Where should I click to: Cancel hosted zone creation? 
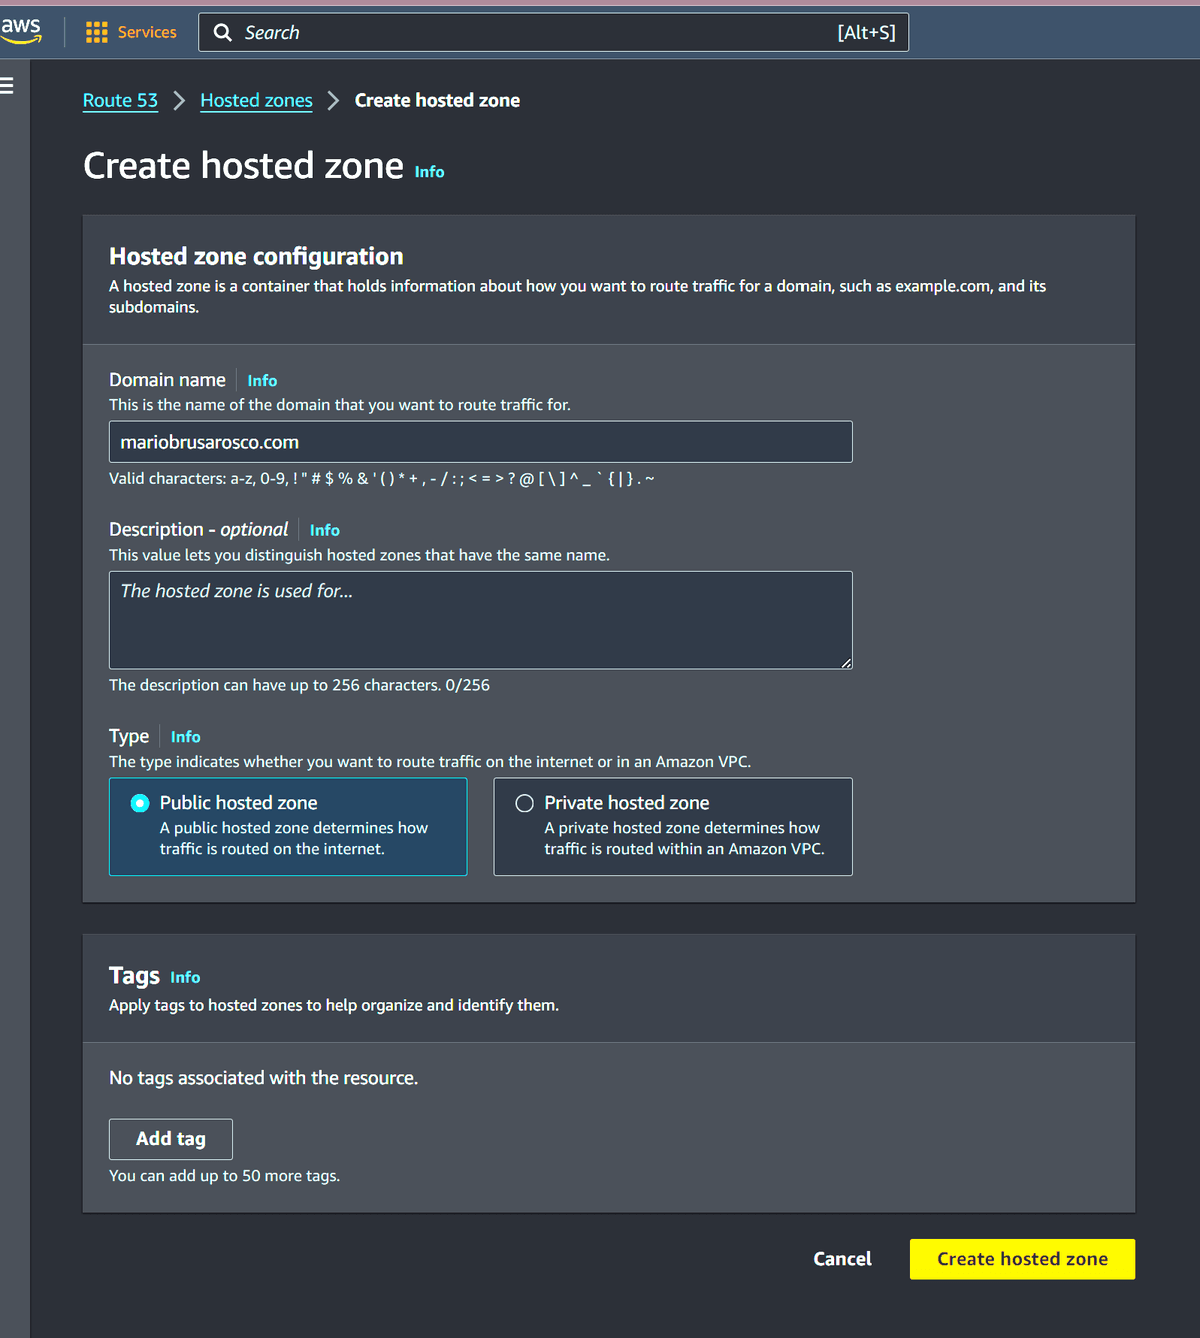pyautogui.click(x=842, y=1258)
